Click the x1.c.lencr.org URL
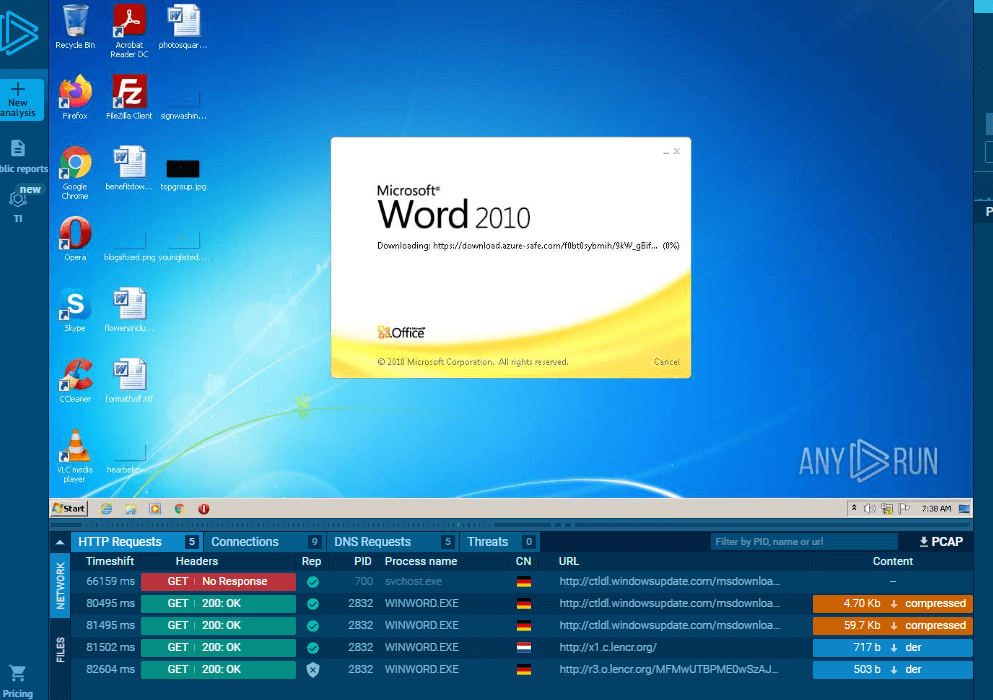993x700 pixels. tap(608, 647)
